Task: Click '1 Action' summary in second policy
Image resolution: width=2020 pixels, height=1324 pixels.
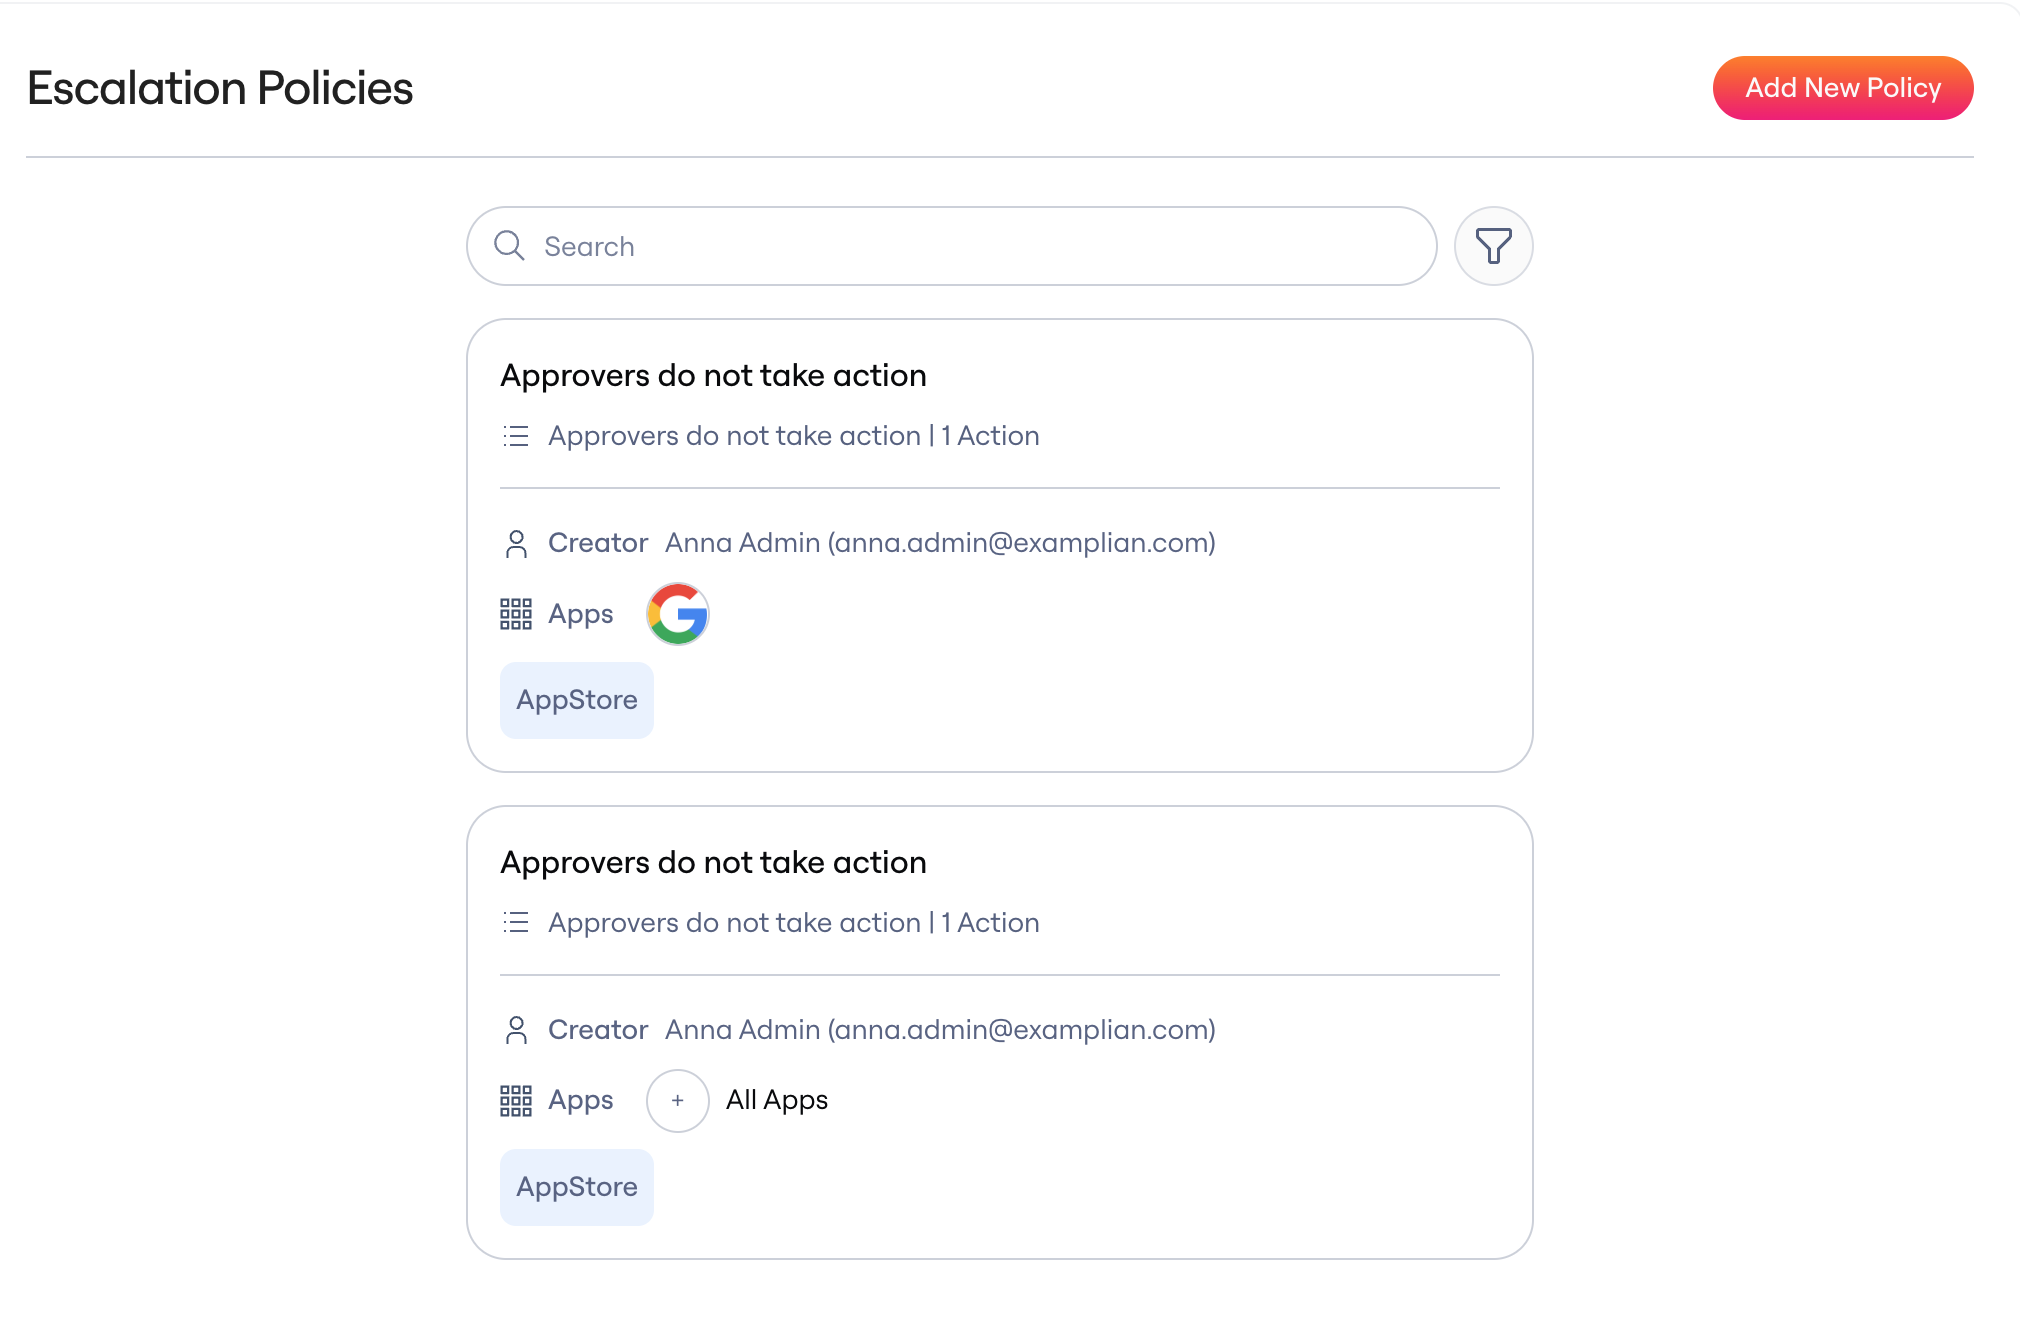Action: click(x=990, y=923)
